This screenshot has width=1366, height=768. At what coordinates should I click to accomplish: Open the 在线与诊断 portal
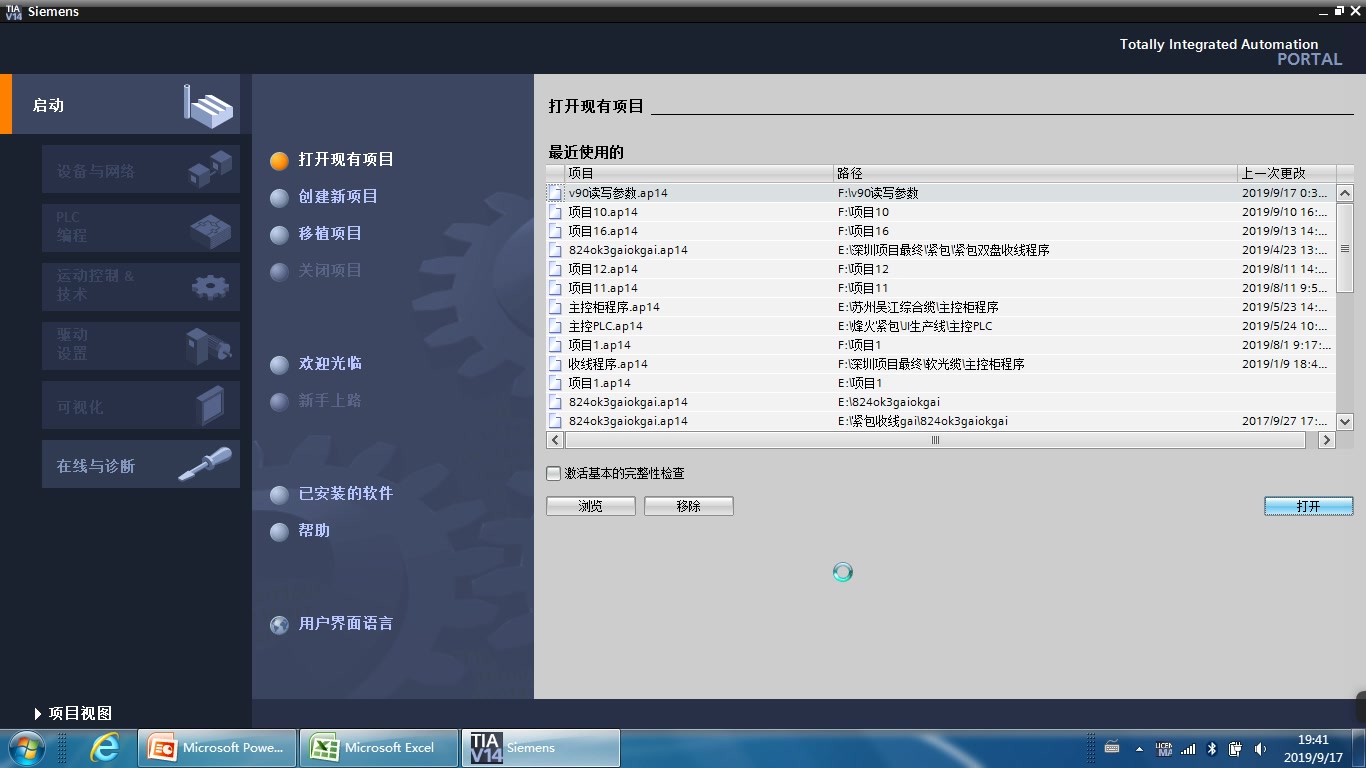(141, 465)
